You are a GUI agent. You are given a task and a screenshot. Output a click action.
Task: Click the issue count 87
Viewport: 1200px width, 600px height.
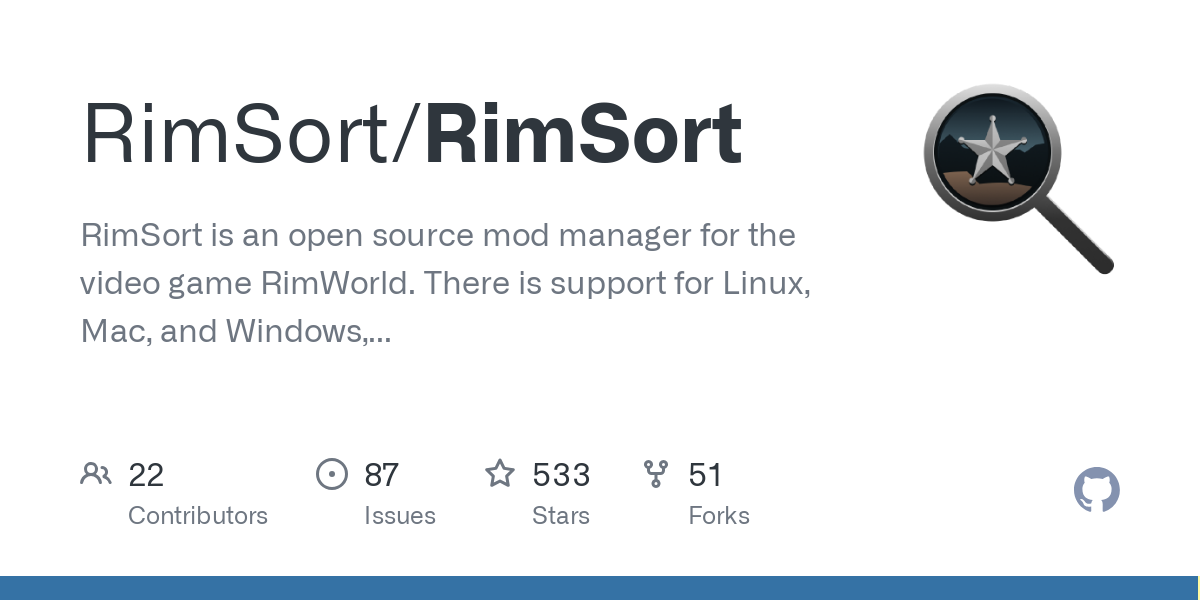point(381,475)
